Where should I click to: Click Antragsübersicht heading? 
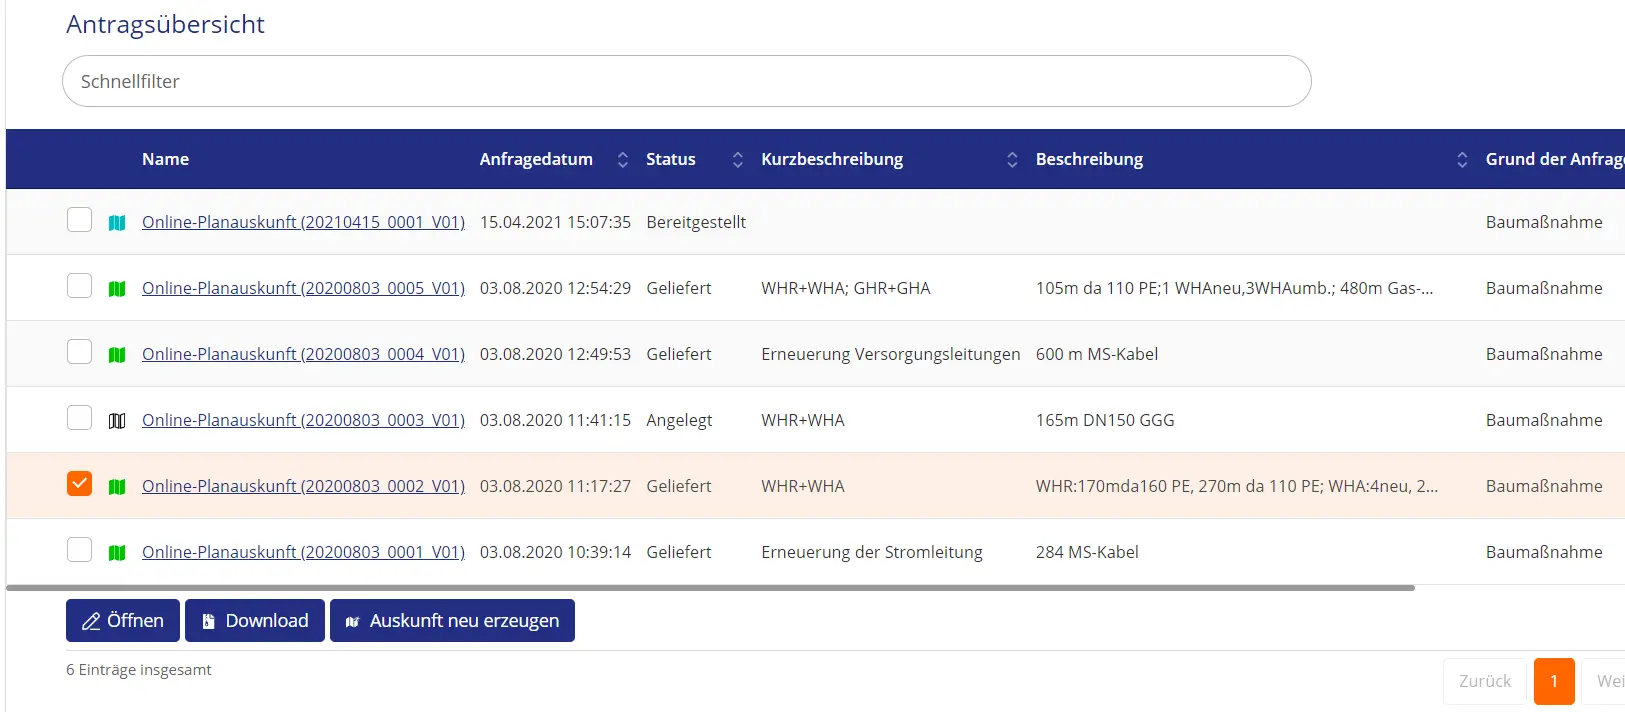[x=165, y=24]
